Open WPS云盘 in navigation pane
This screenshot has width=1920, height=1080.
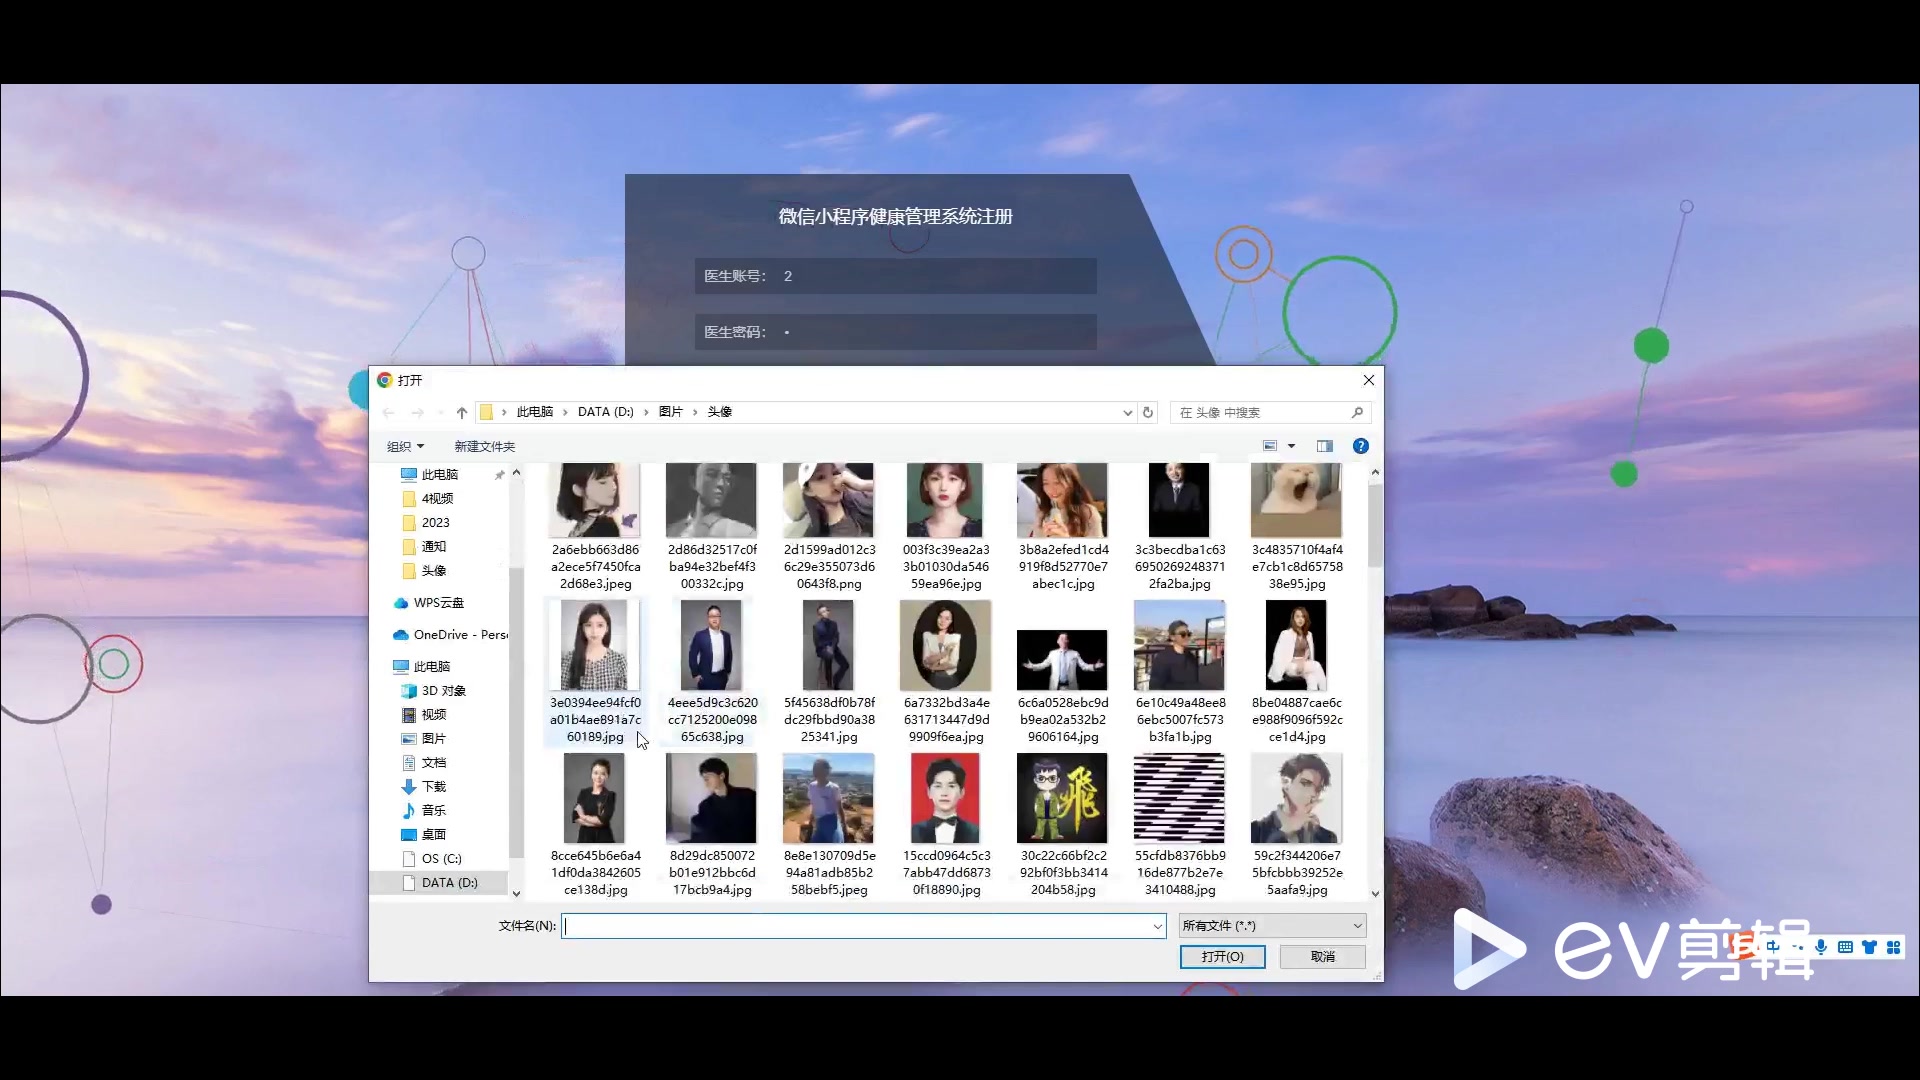pyautogui.click(x=438, y=602)
